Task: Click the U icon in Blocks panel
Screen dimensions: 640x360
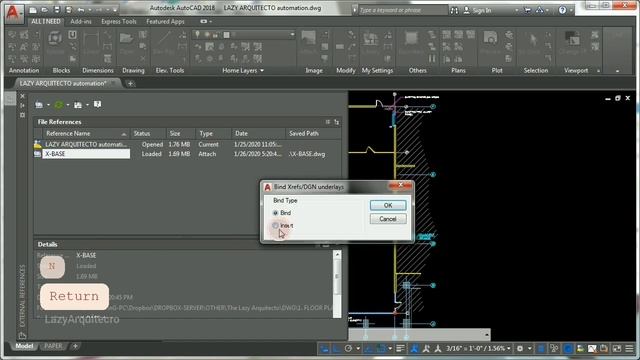Action: (73, 35)
